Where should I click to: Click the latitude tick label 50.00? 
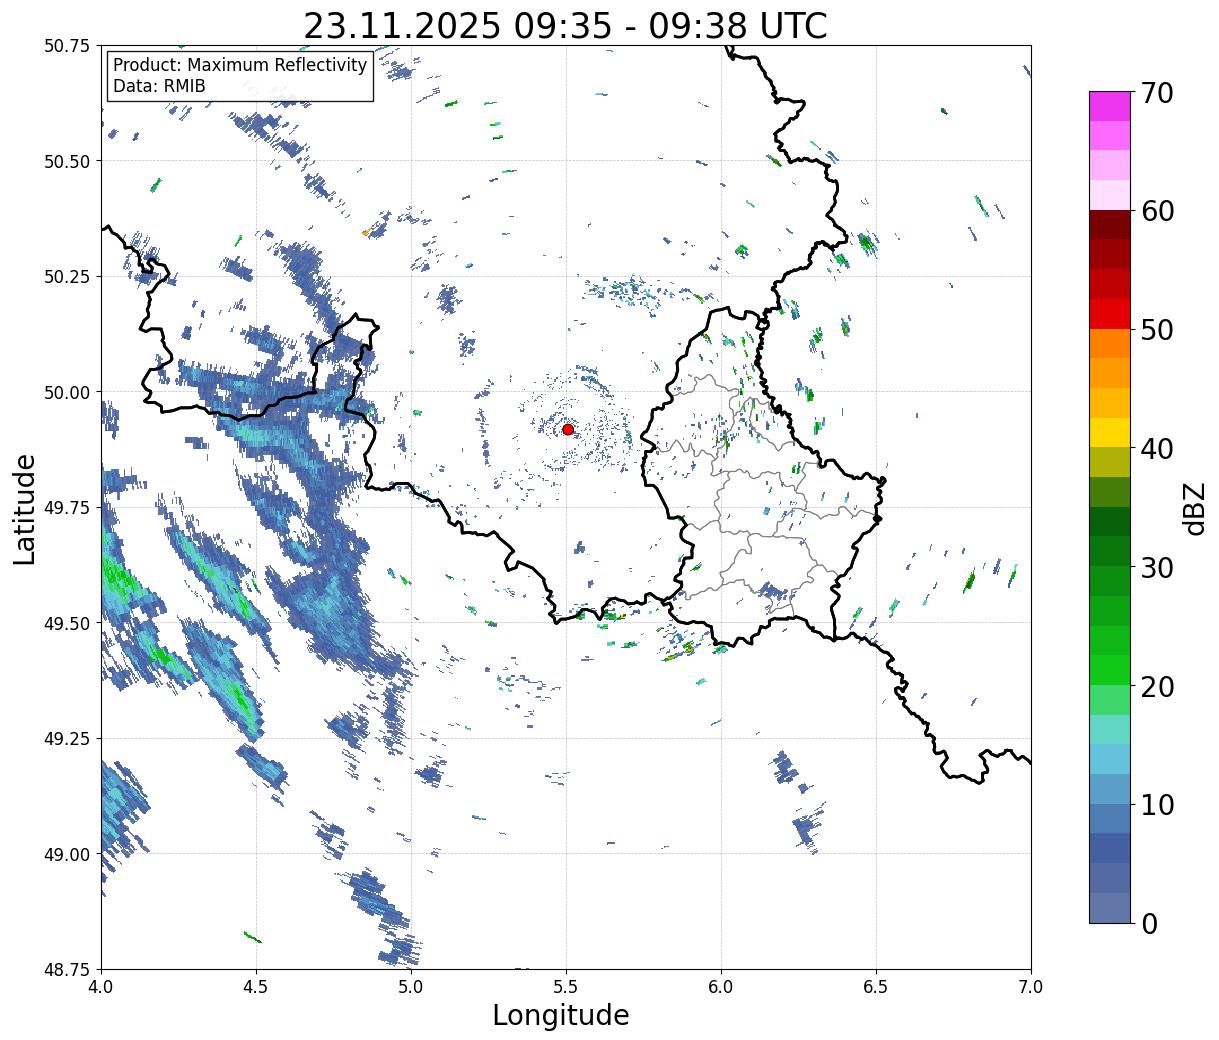click(x=67, y=392)
